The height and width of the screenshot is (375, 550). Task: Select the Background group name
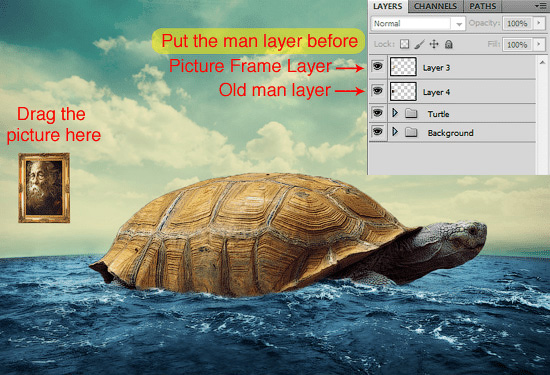(x=451, y=133)
